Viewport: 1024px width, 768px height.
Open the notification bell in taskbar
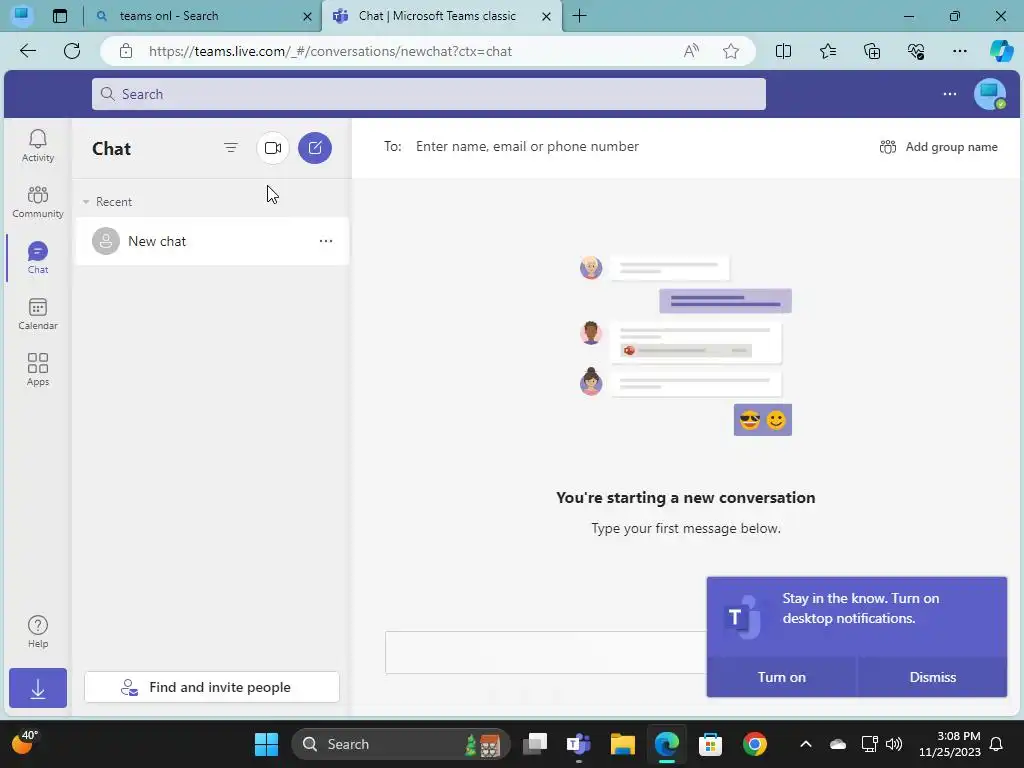997,744
